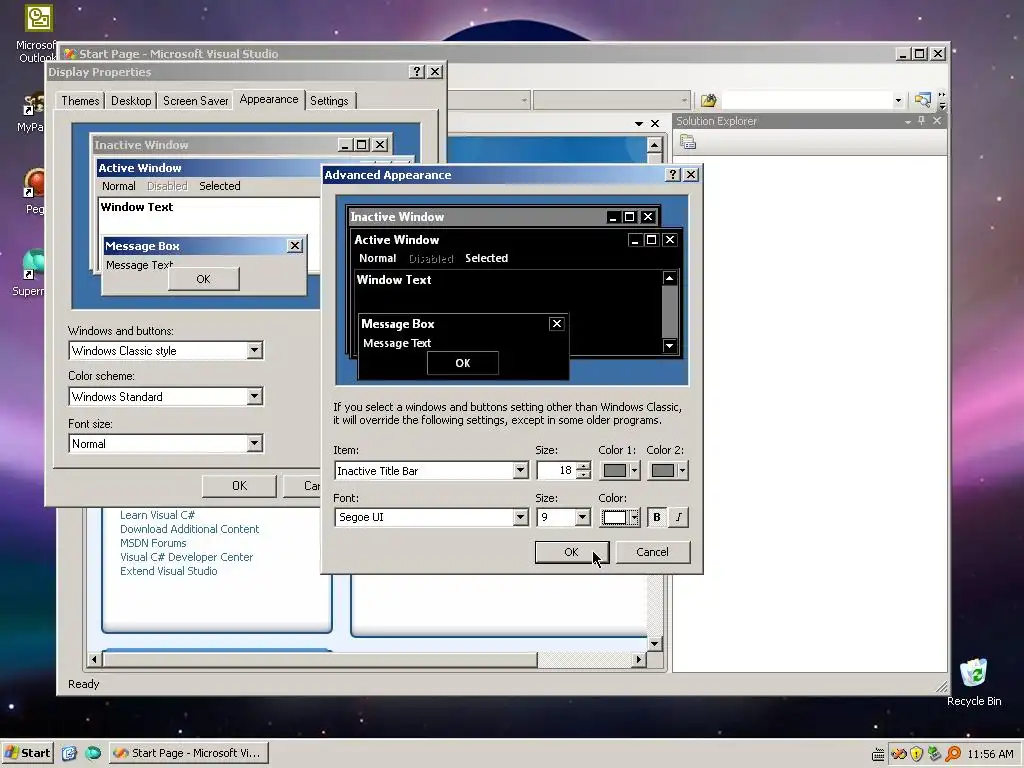Toggle the Solution Explorer auto-hide pin
Screen dimensions: 1024x768
point(921,121)
